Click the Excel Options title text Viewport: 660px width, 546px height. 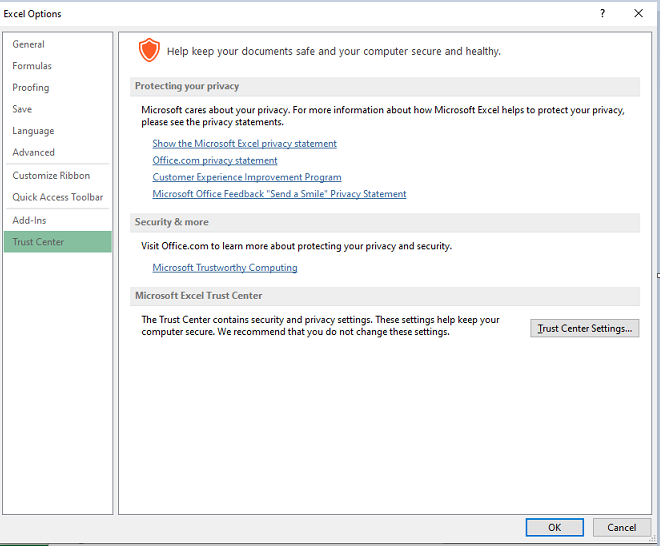(x=32, y=13)
